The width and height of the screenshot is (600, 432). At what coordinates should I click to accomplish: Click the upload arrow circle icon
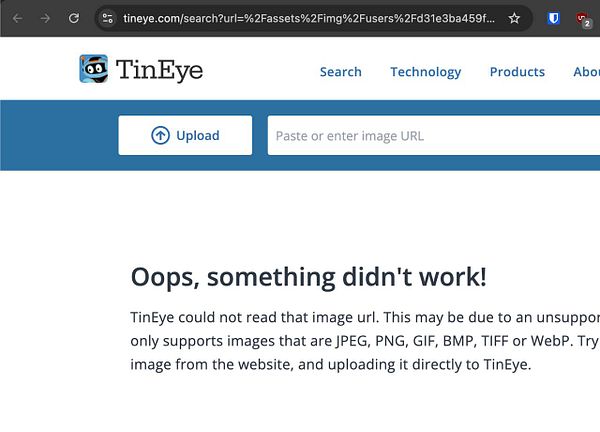tap(160, 135)
